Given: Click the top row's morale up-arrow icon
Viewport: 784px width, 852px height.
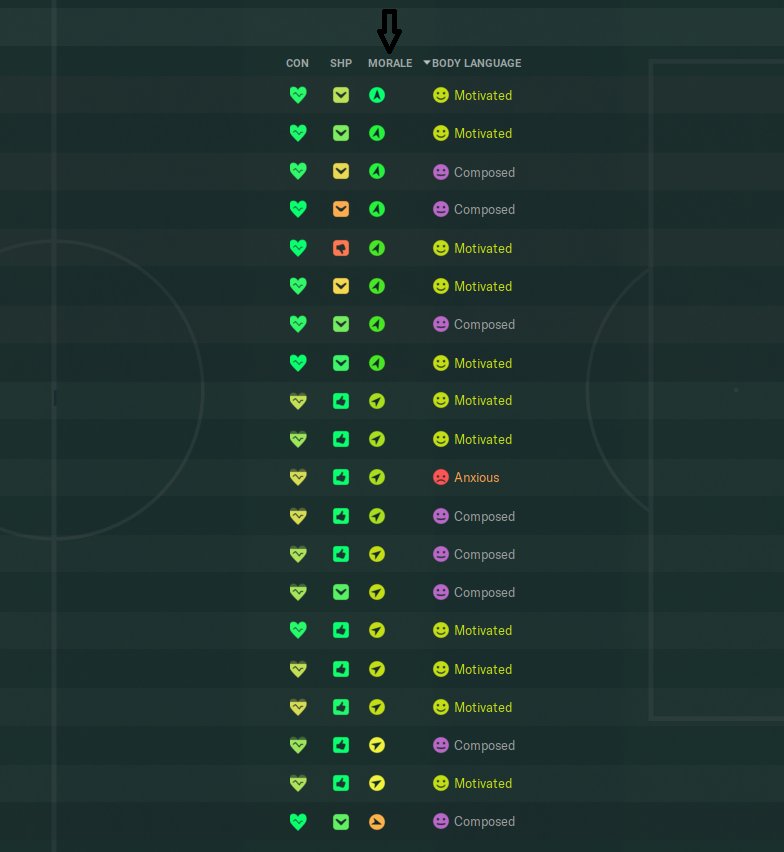Looking at the screenshot, I should pyautogui.click(x=377, y=96).
